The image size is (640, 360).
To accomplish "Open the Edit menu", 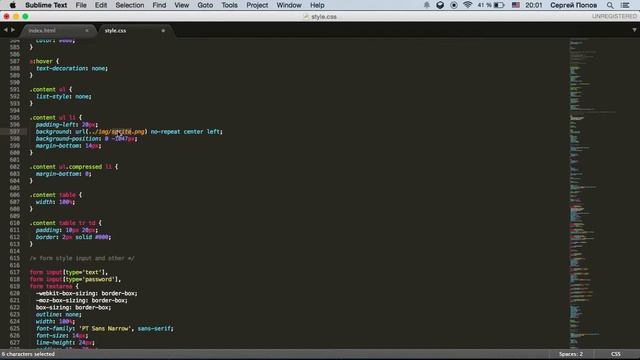I will click(101, 5).
